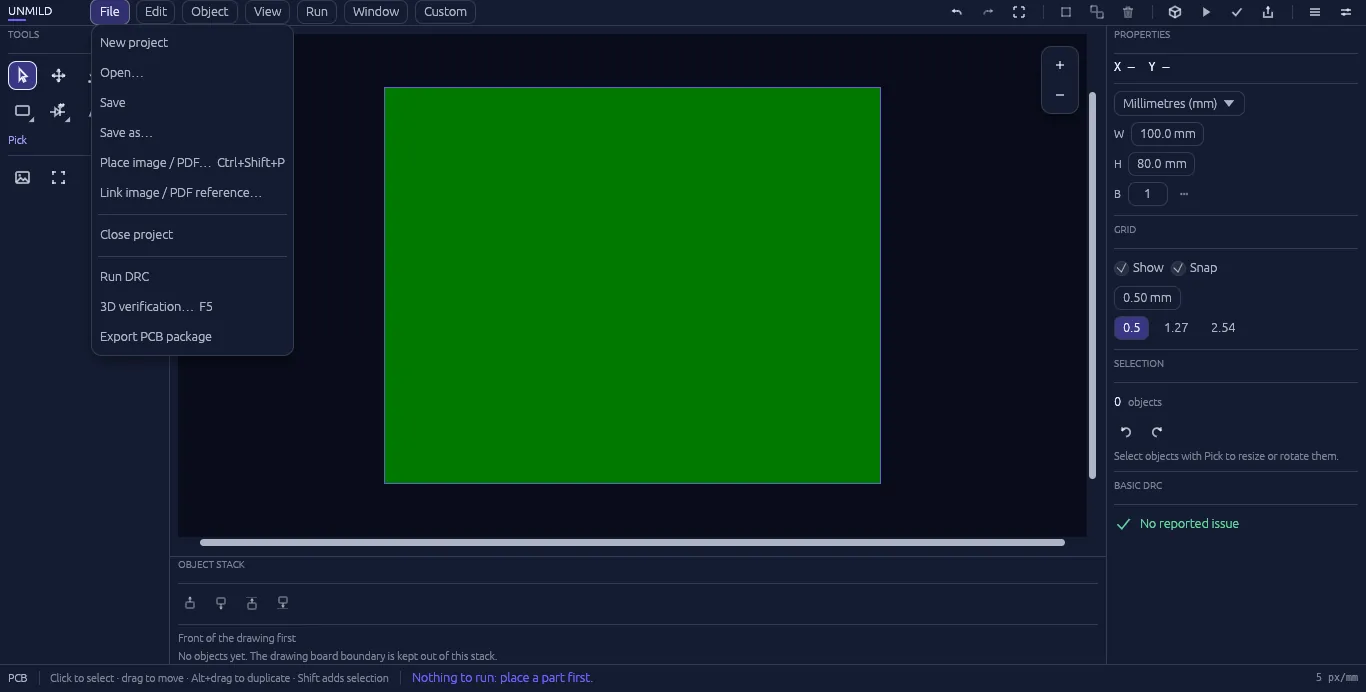Click the PCB mode label in status bar
The image size is (1366, 692).
(x=18, y=678)
